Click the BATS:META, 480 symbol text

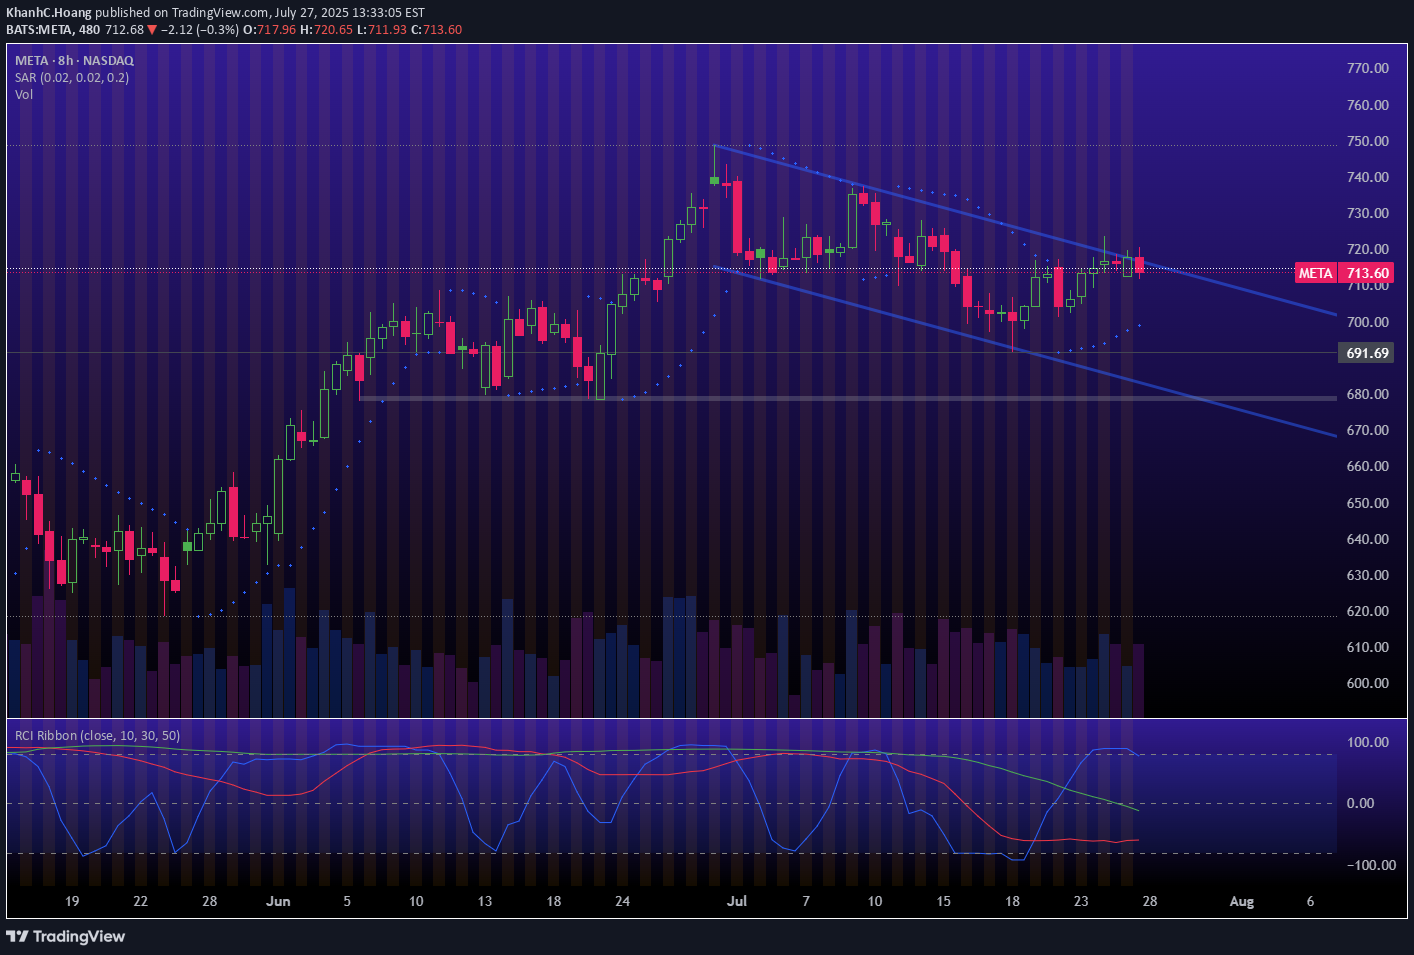(x=53, y=30)
